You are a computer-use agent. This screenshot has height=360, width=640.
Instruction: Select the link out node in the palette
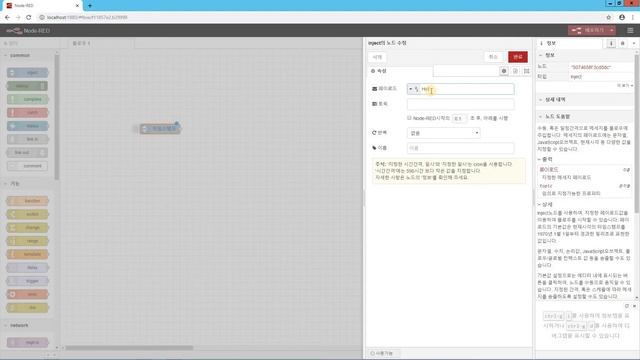27,153
